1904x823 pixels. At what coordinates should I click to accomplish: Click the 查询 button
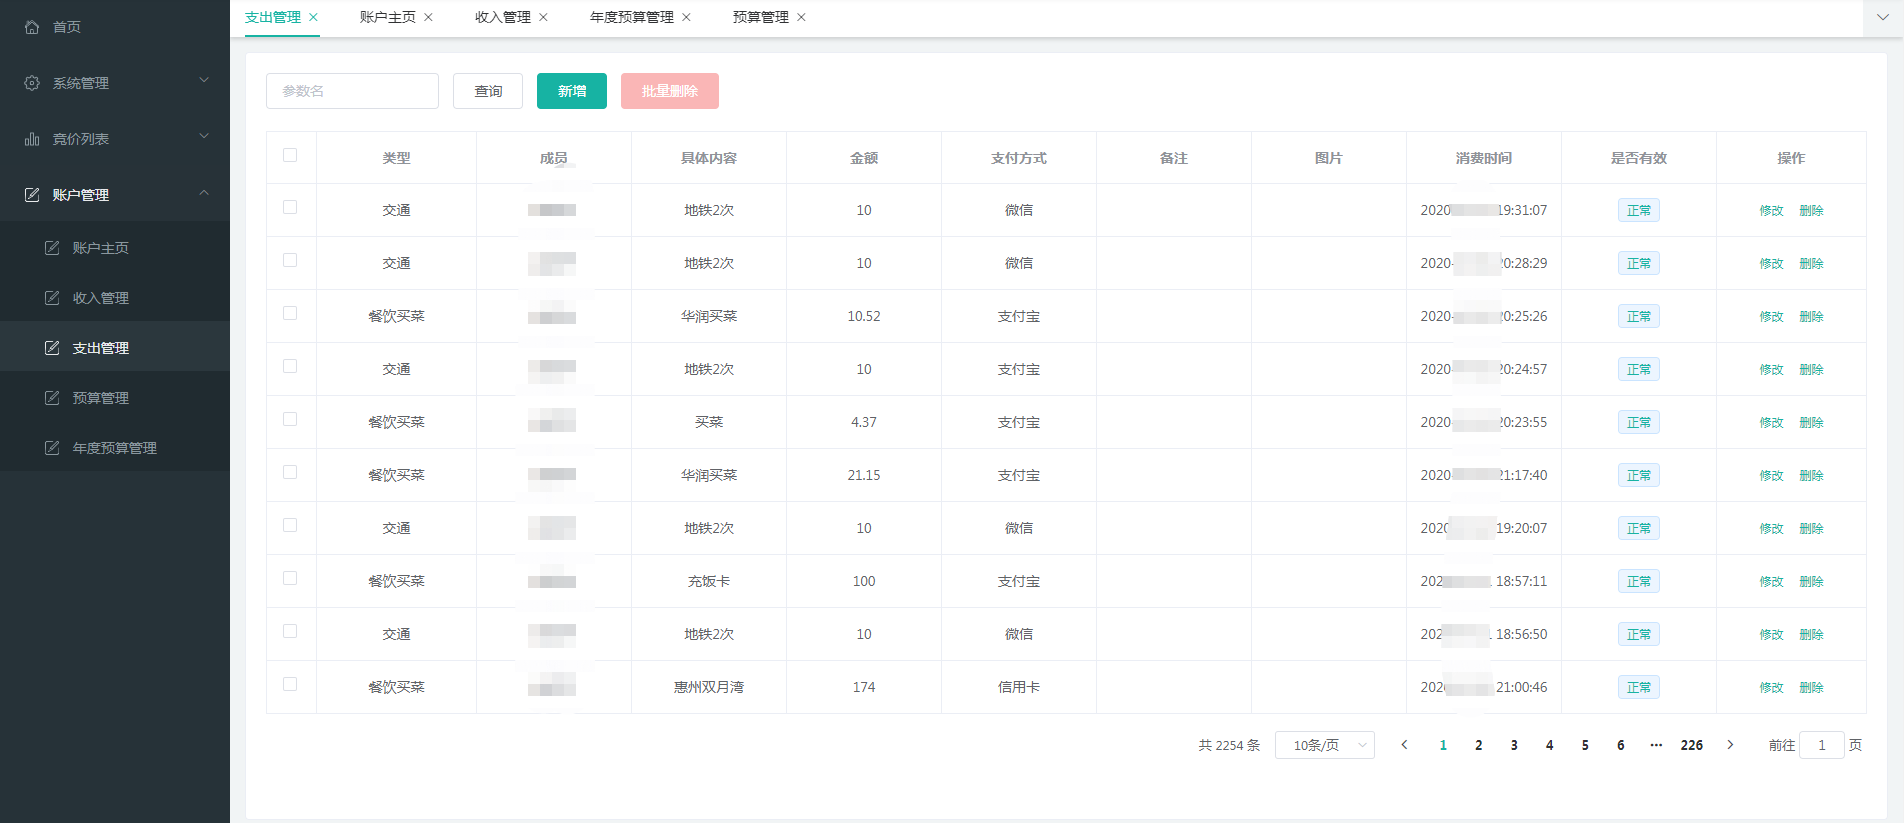(488, 91)
